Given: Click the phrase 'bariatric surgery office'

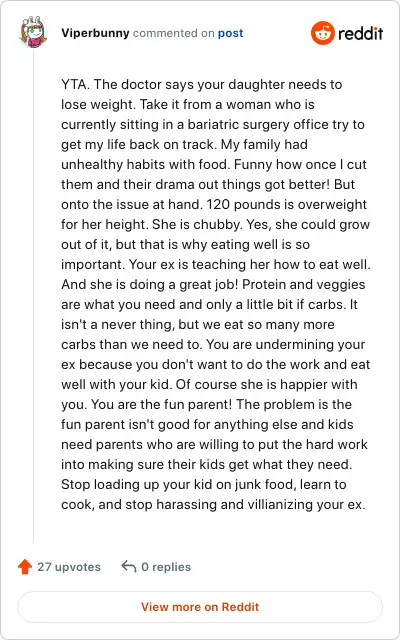Looking at the screenshot, I should click(x=258, y=124).
